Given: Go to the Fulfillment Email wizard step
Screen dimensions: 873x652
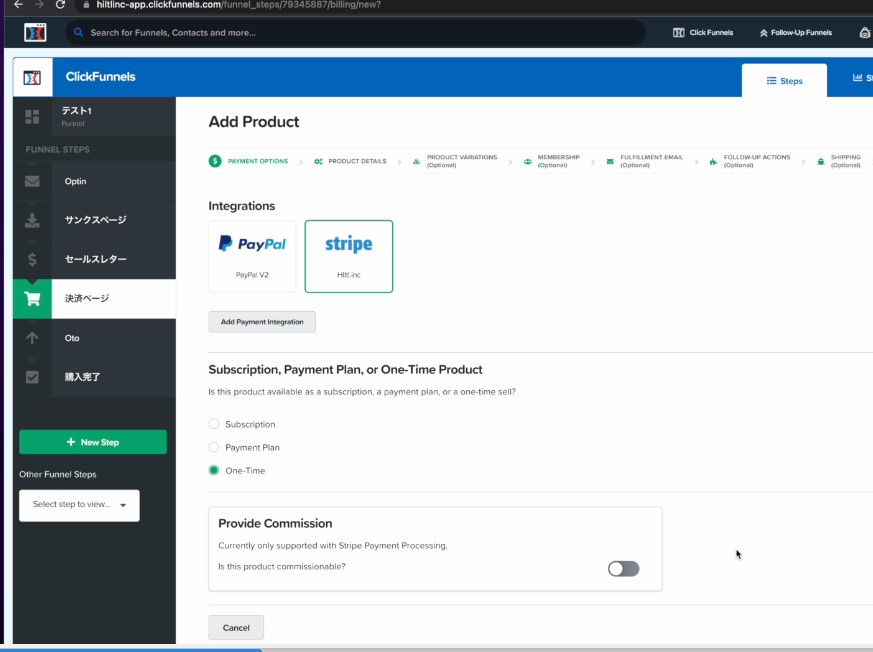Looking at the screenshot, I should (651, 161).
